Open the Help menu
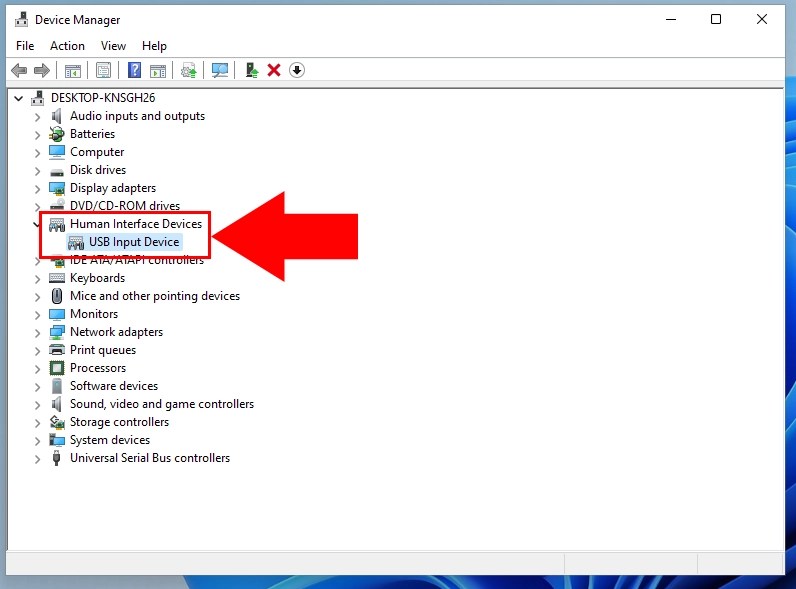This screenshot has width=796, height=589. click(154, 46)
